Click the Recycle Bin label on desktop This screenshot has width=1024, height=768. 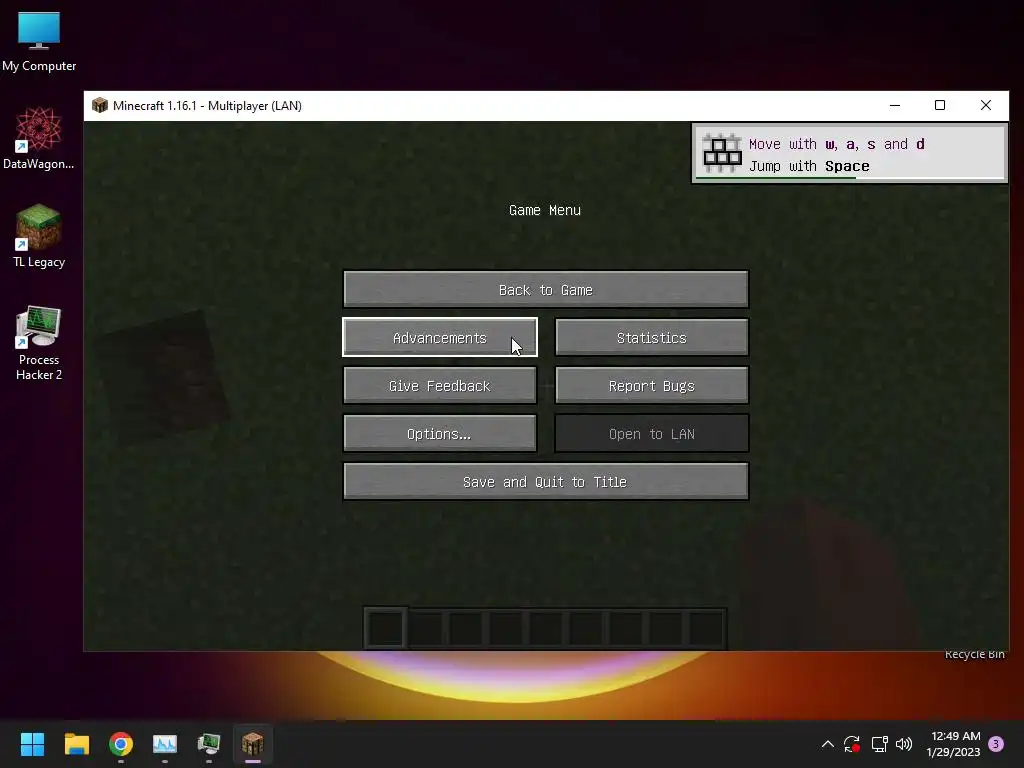[x=974, y=654]
